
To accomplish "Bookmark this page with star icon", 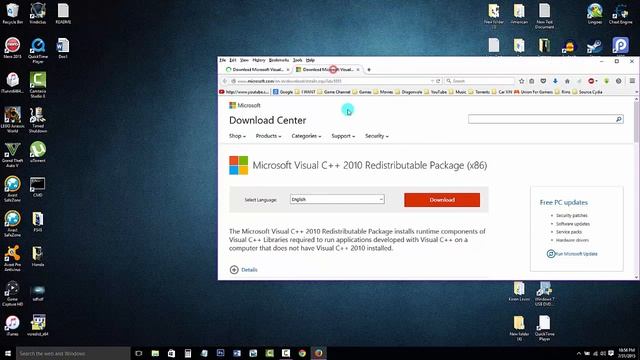I will (521, 81).
